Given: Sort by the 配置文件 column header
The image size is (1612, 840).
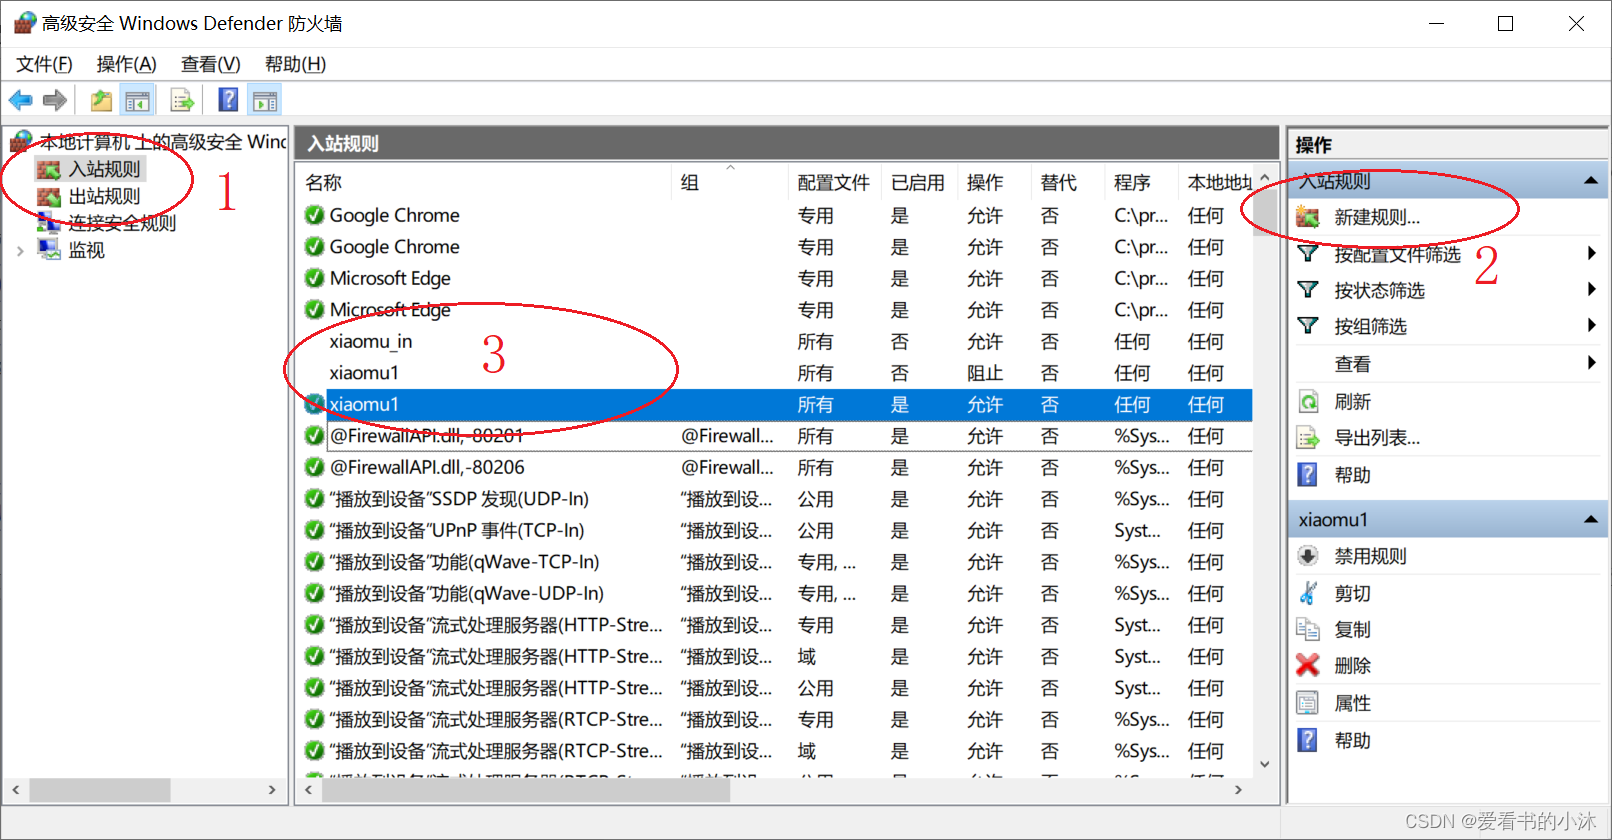Looking at the screenshot, I should tap(835, 182).
